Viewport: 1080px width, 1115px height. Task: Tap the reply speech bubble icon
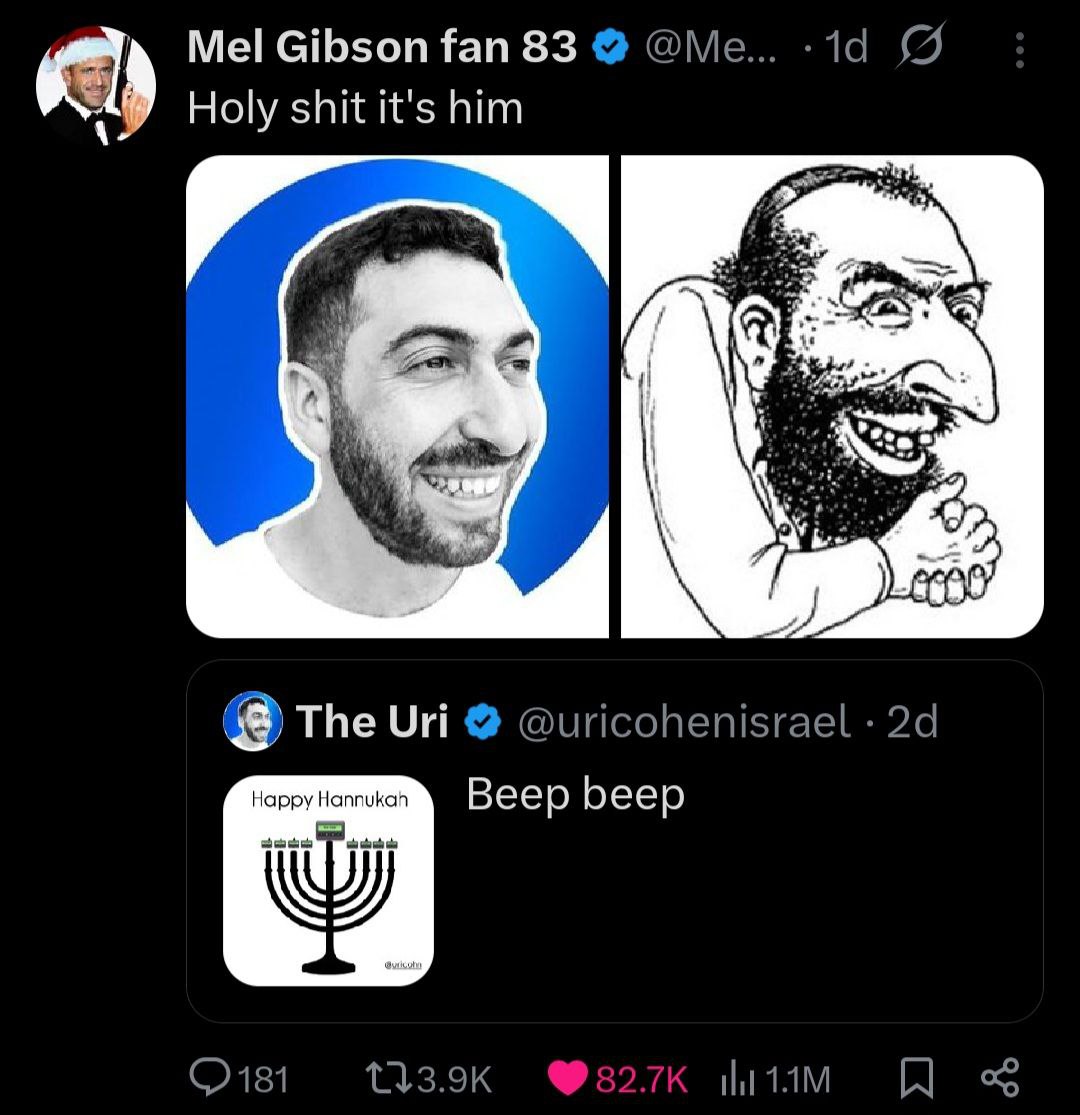pyautogui.click(x=211, y=1077)
